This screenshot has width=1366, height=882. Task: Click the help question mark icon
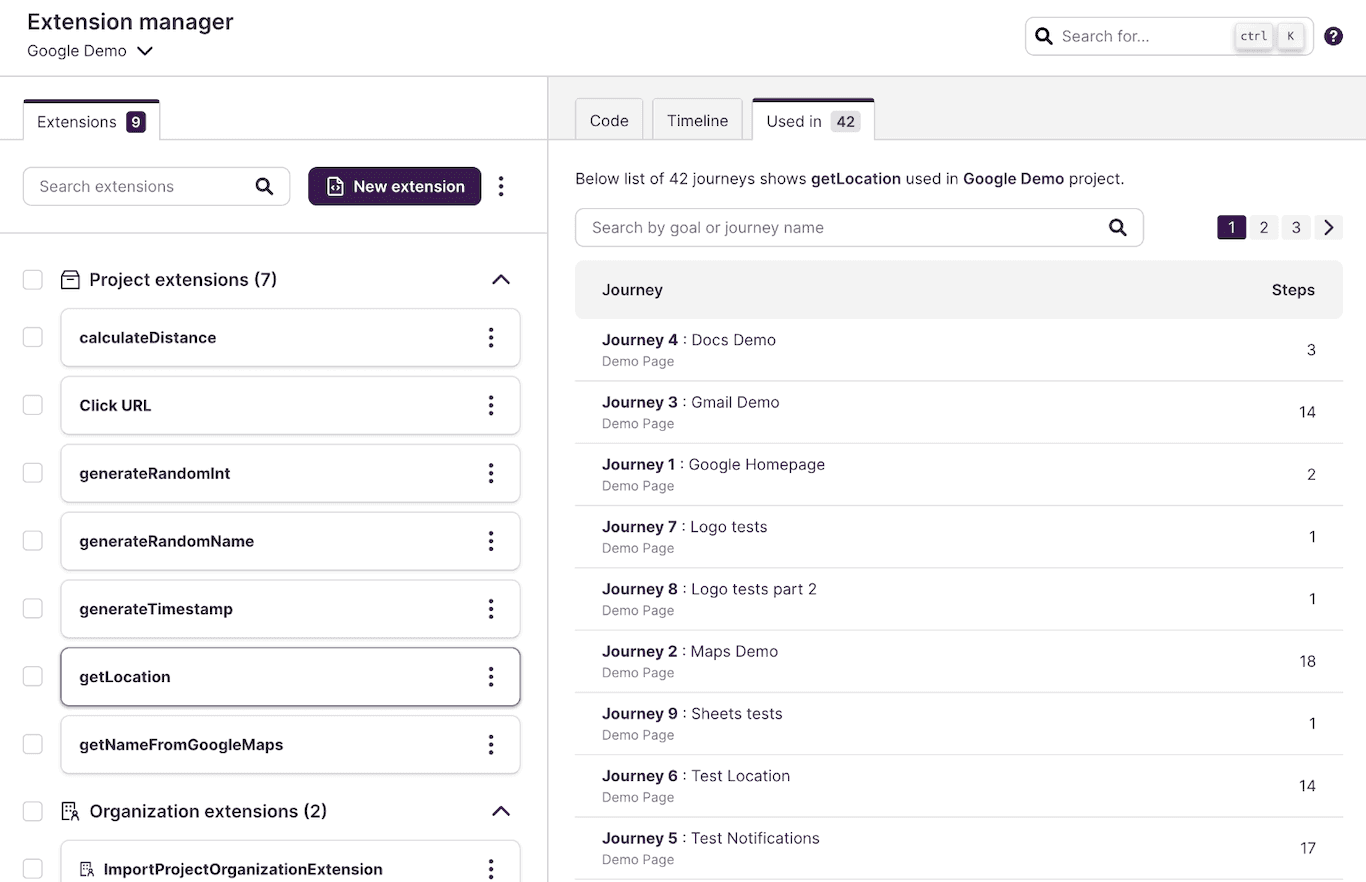[x=1333, y=36]
